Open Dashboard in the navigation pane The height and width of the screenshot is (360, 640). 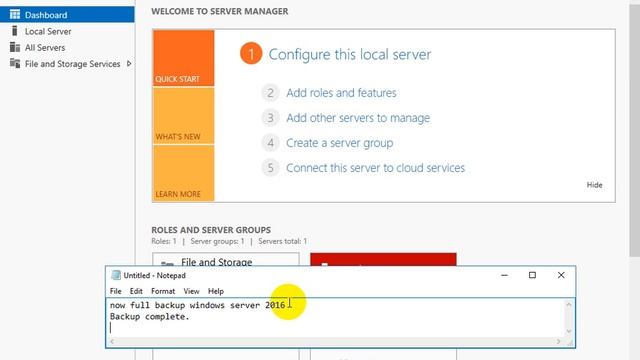coord(67,15)
